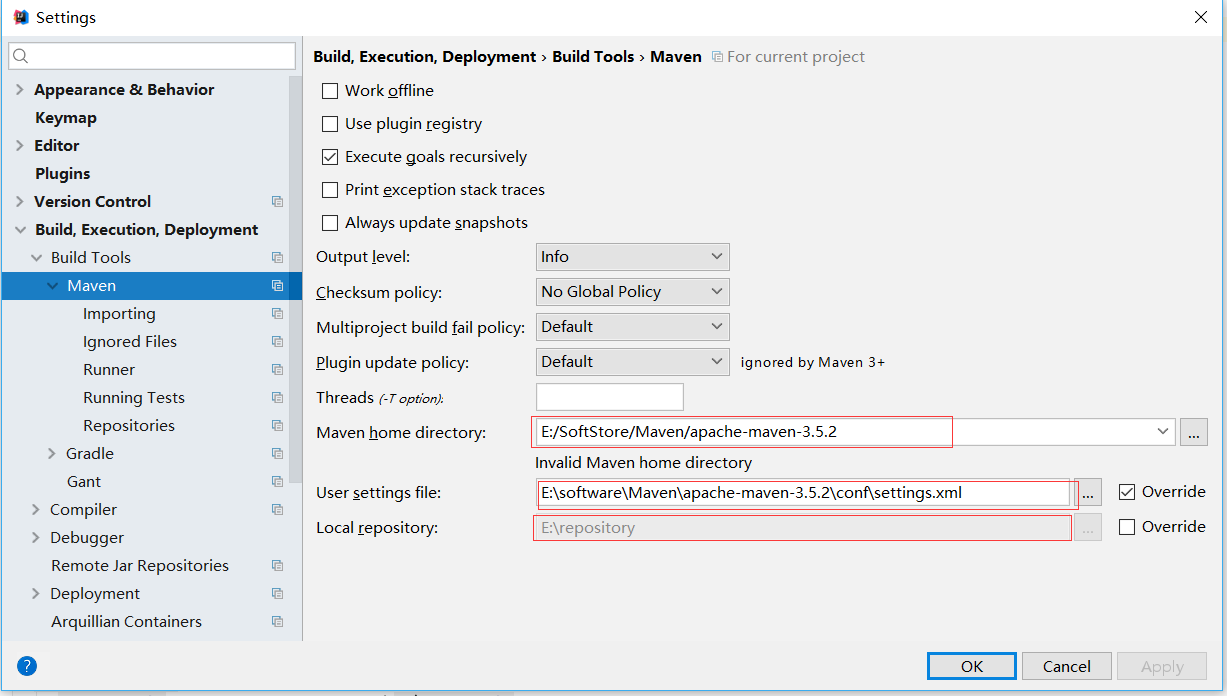Click the project-level icon next to Remote Jar Repositories
This screenshot has width=1227, height=696.
point(277,566)
